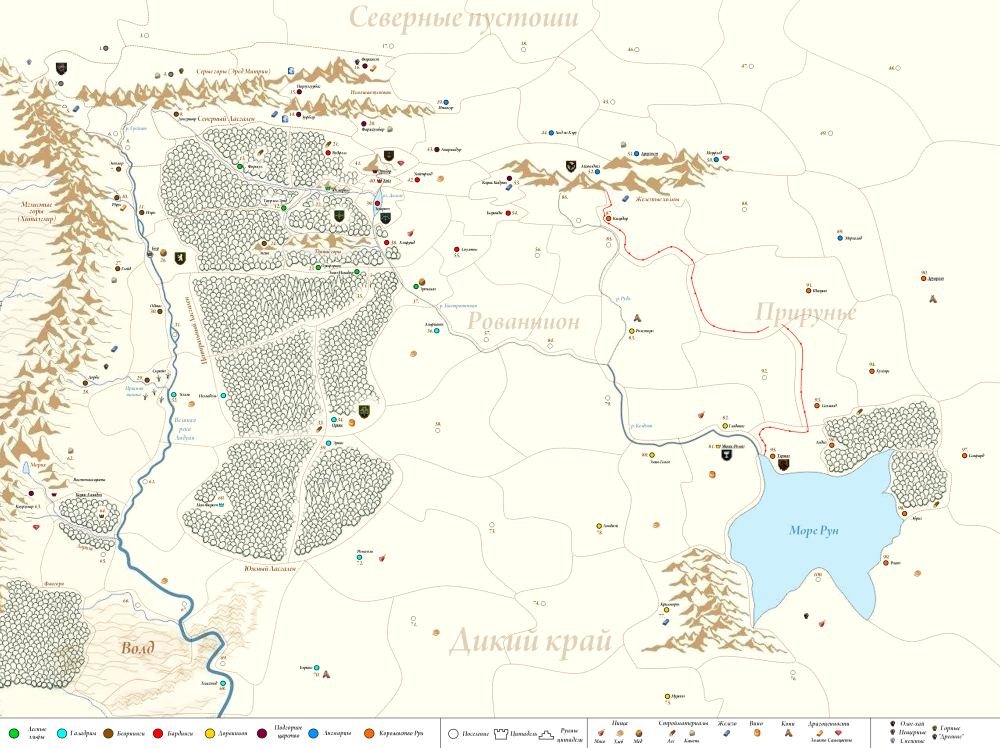Click the "Море Рун" lake label
This screenshot has height=748, width=1000.
814,530
